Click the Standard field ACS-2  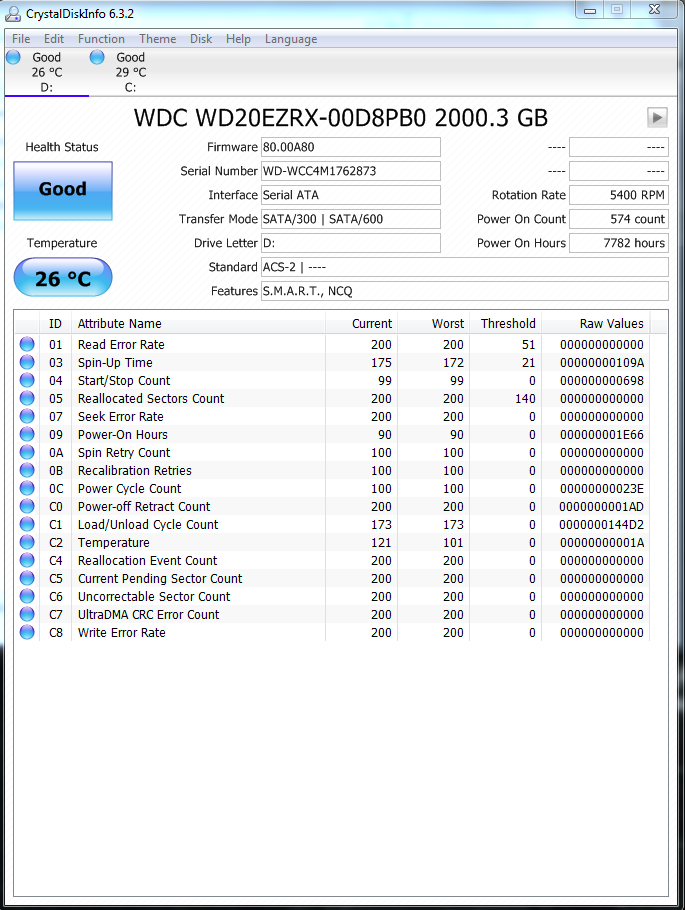click(x=464, y=267)
